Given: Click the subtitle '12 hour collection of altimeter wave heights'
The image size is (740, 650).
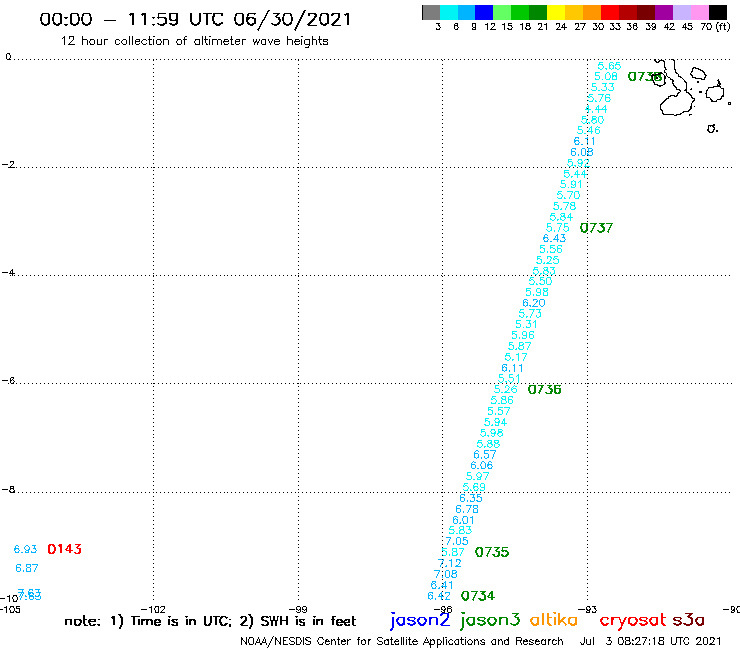Looking at the screenshot, I should pyautogui.click(x=194, y=41).
